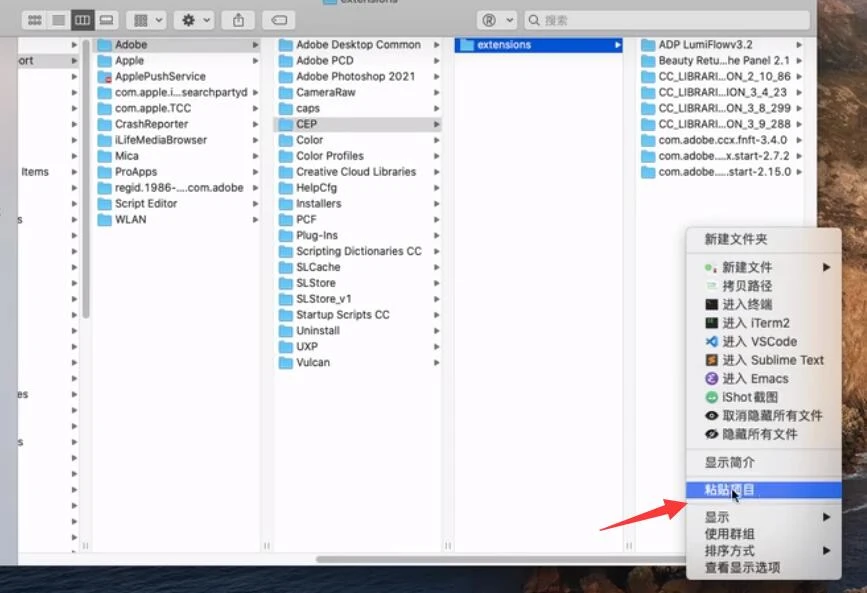Viewport: 867px width, 593px height.
Task: Select the SLStore_v1 folder
Action: pos(358,299)
